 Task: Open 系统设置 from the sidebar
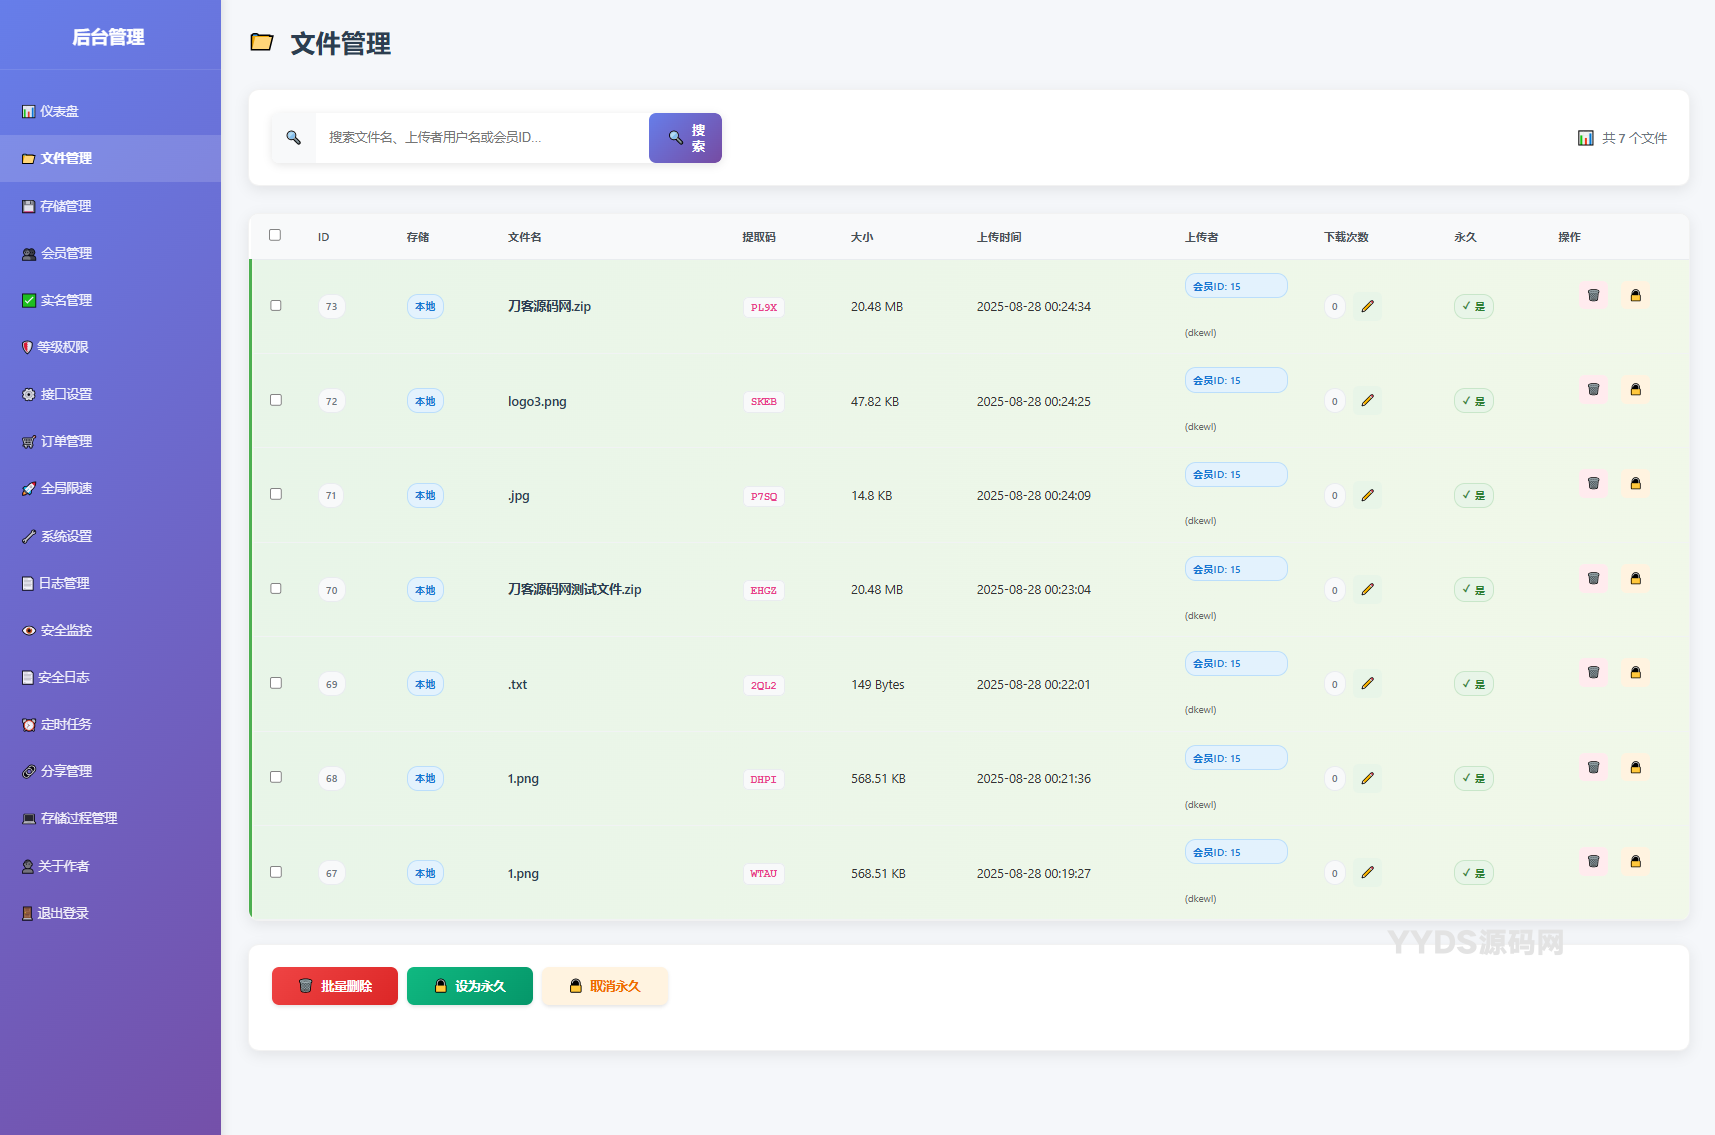coord(66,537)
